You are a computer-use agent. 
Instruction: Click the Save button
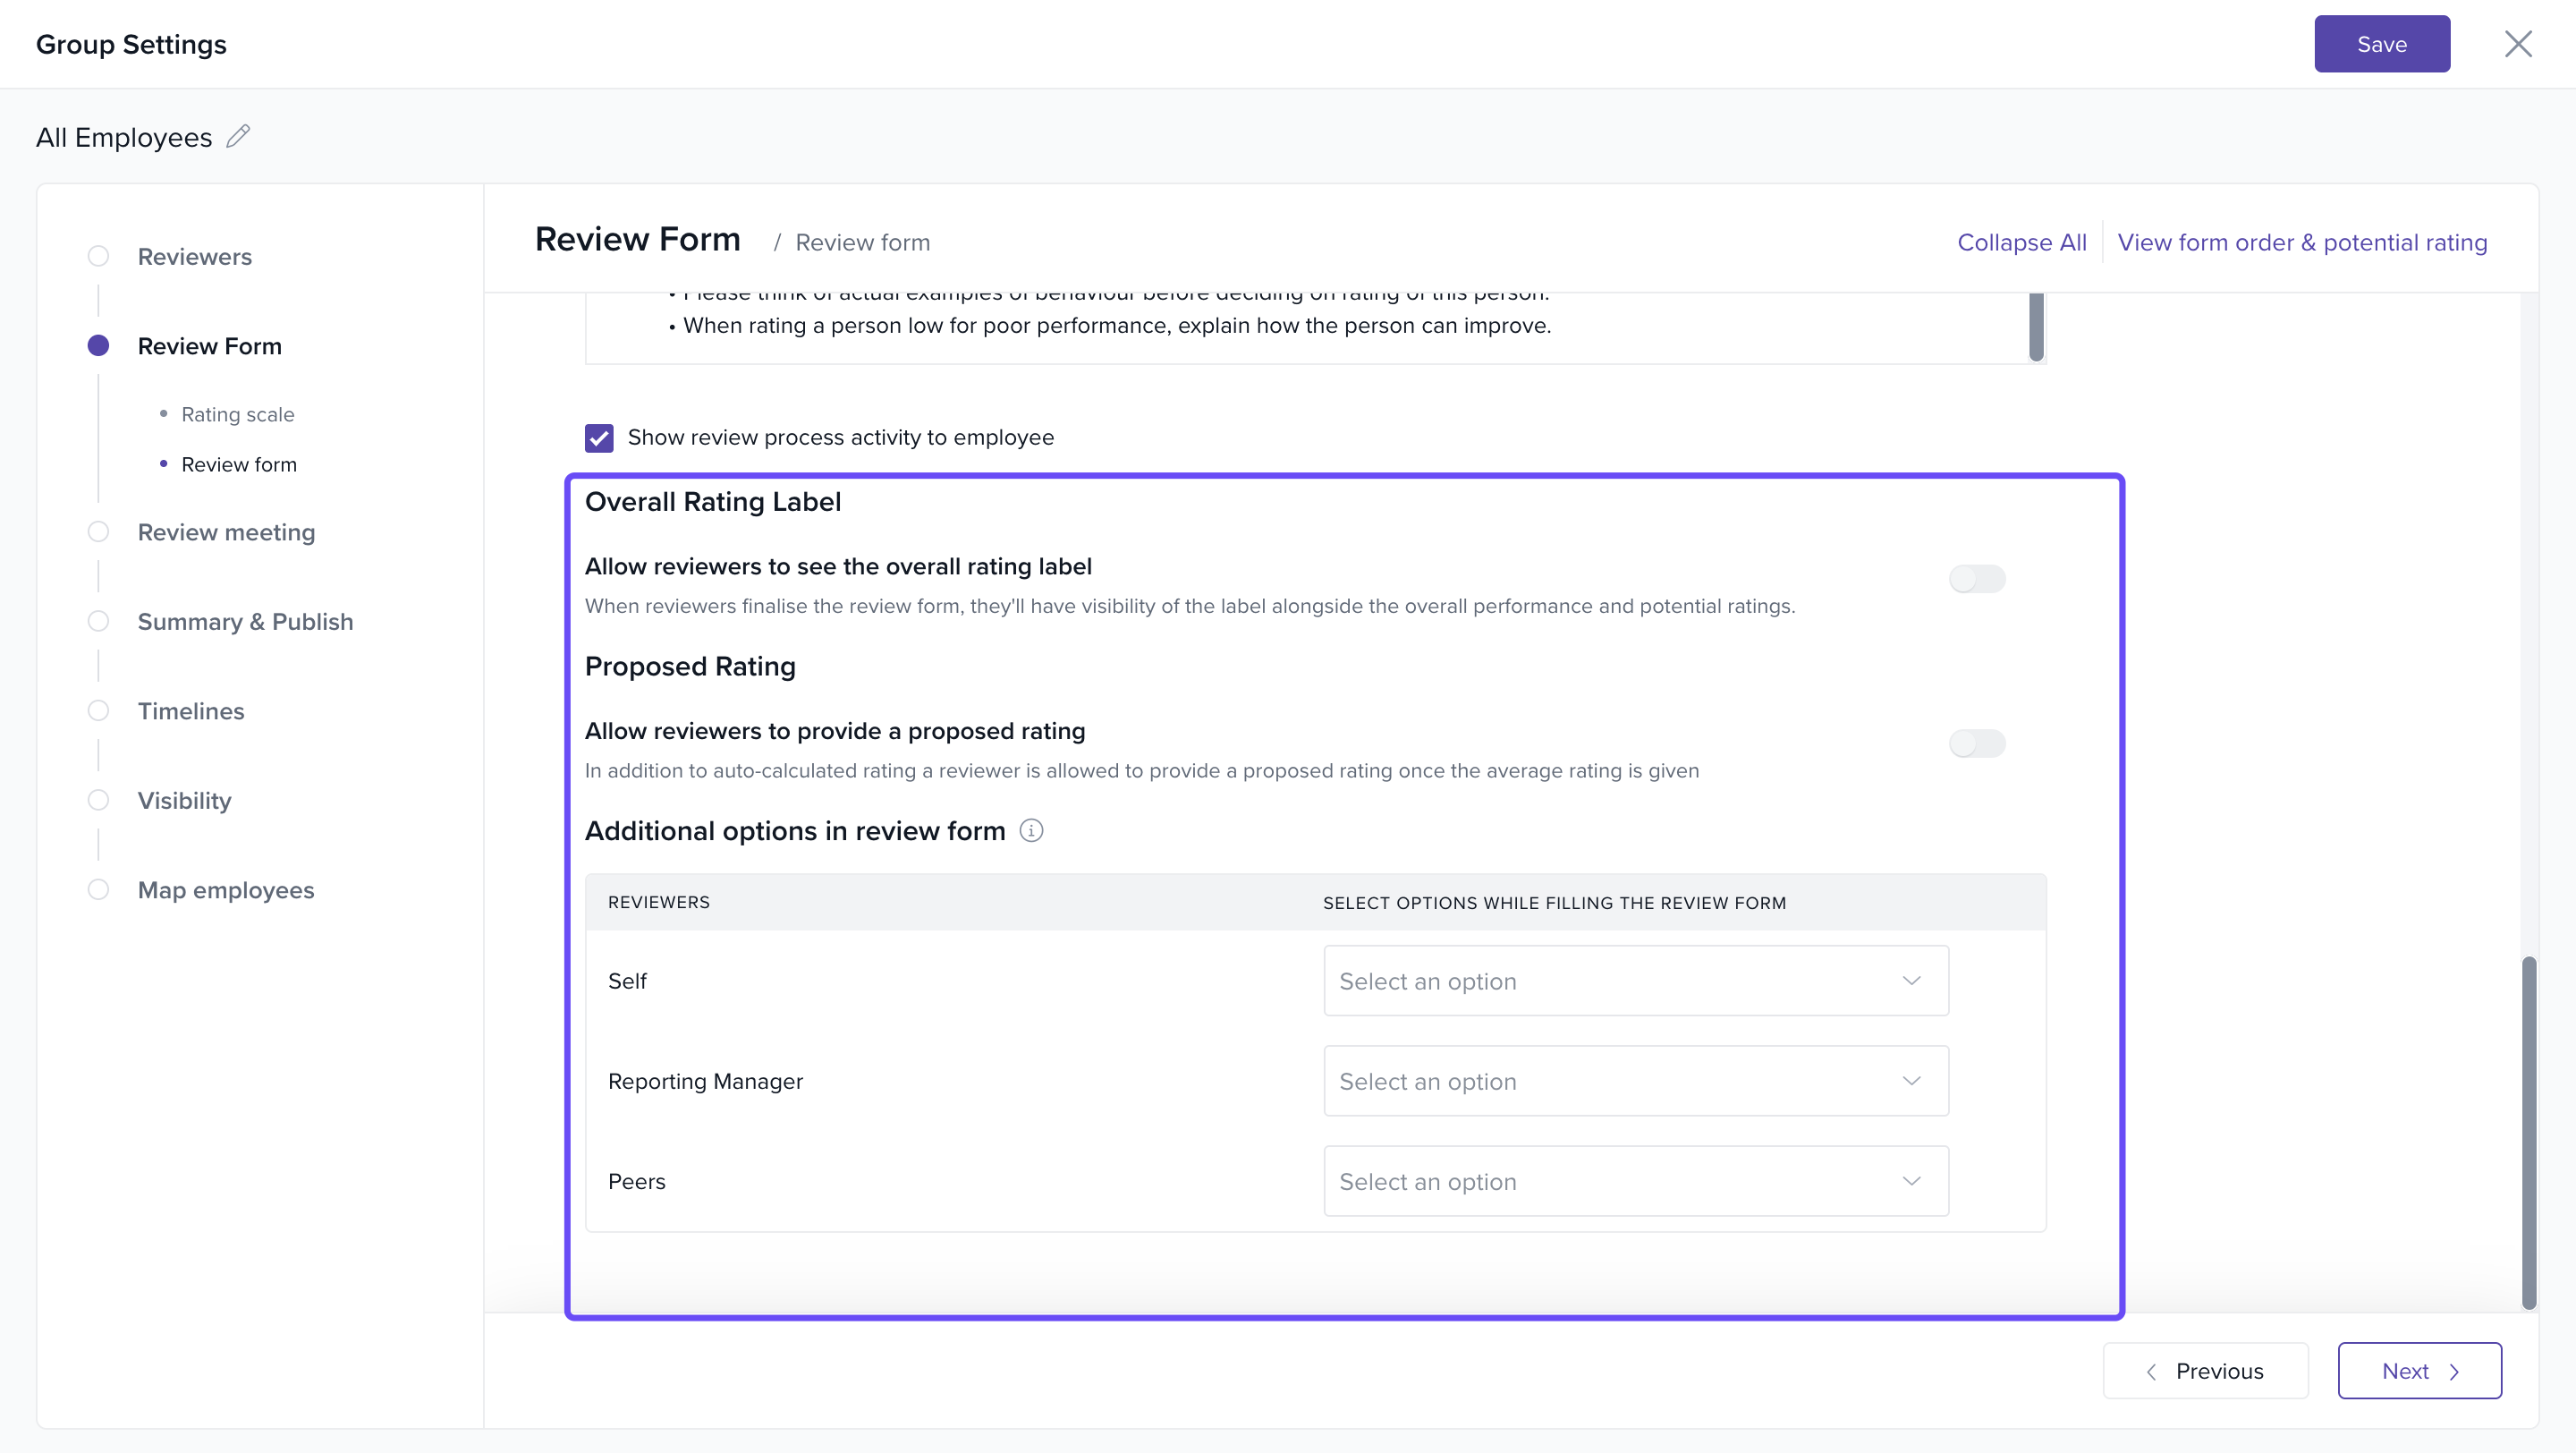coord(2381,44)
